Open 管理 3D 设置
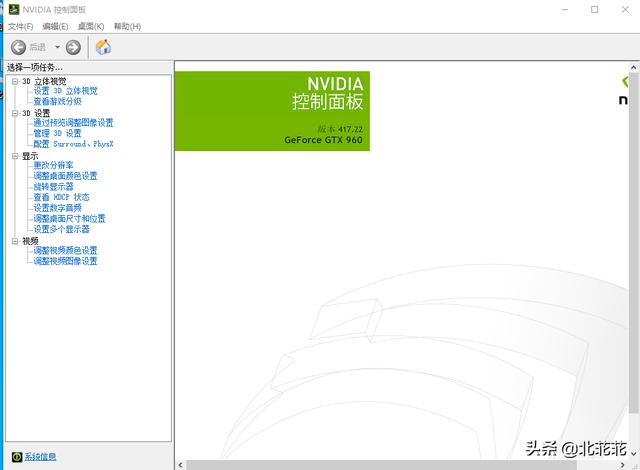The height and width of the screenshot is (470, 640). [58, 133]
